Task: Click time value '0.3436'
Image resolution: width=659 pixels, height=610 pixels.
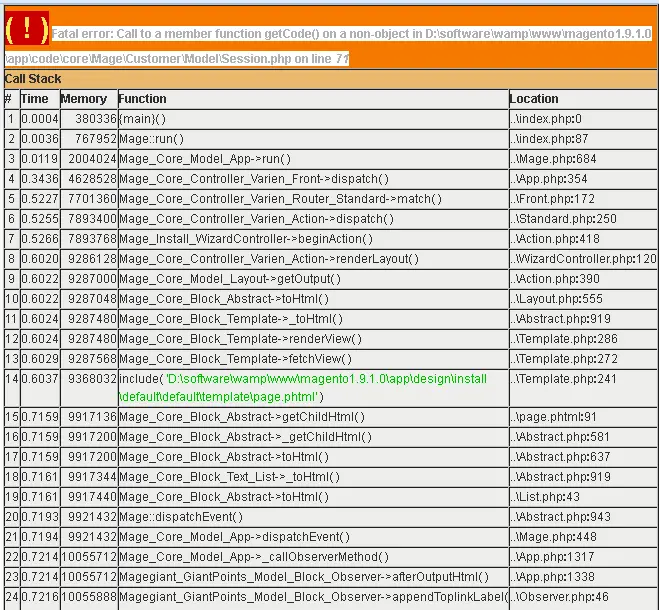Action: [x=40, y=179]
